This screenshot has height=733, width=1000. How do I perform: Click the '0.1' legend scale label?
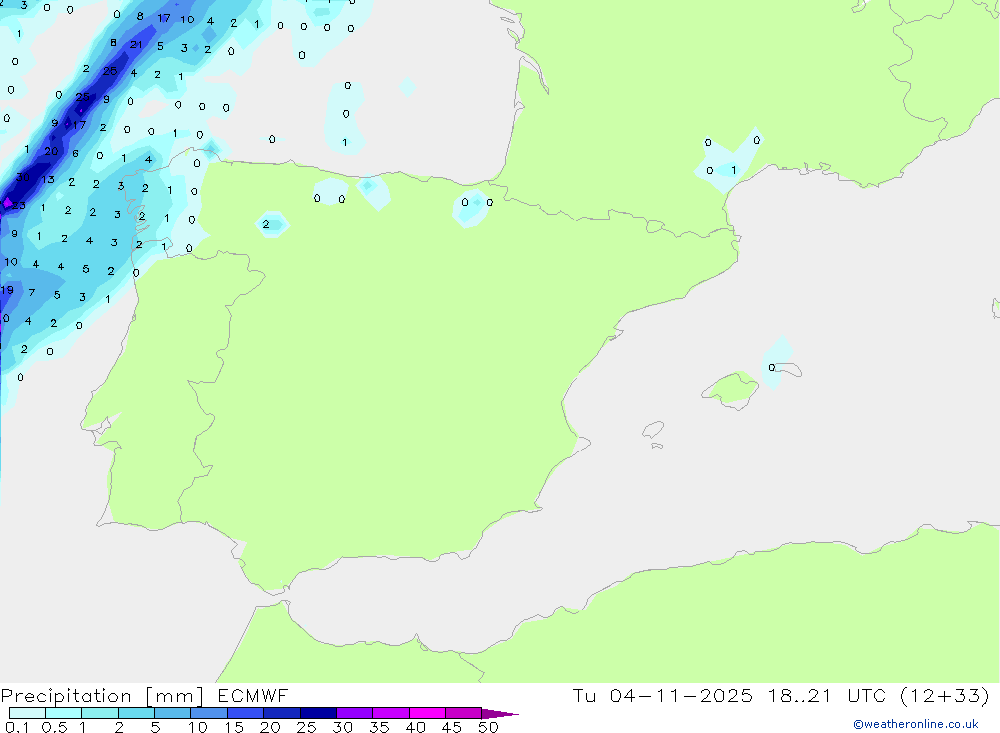[17, 727]
